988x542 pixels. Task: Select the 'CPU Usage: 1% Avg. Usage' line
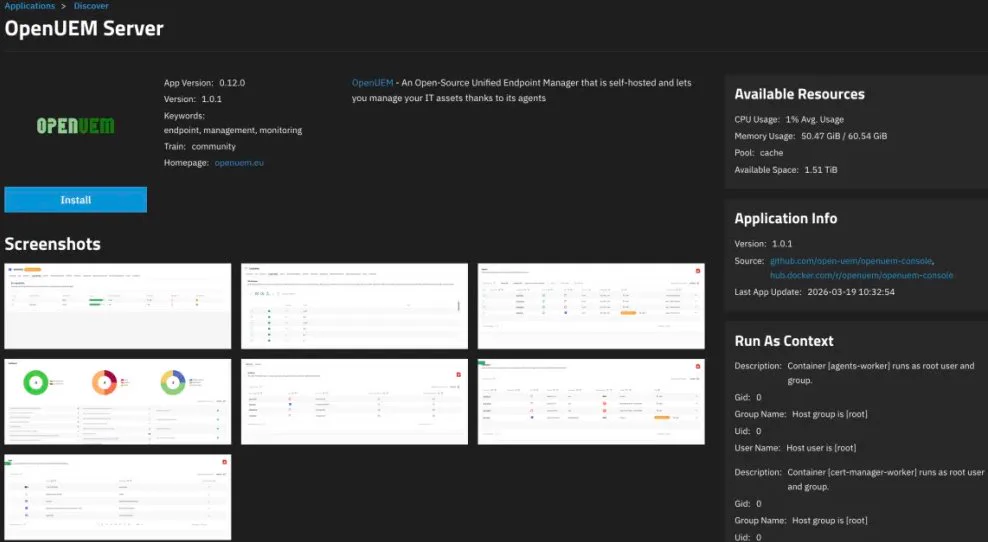click(789, 119)
